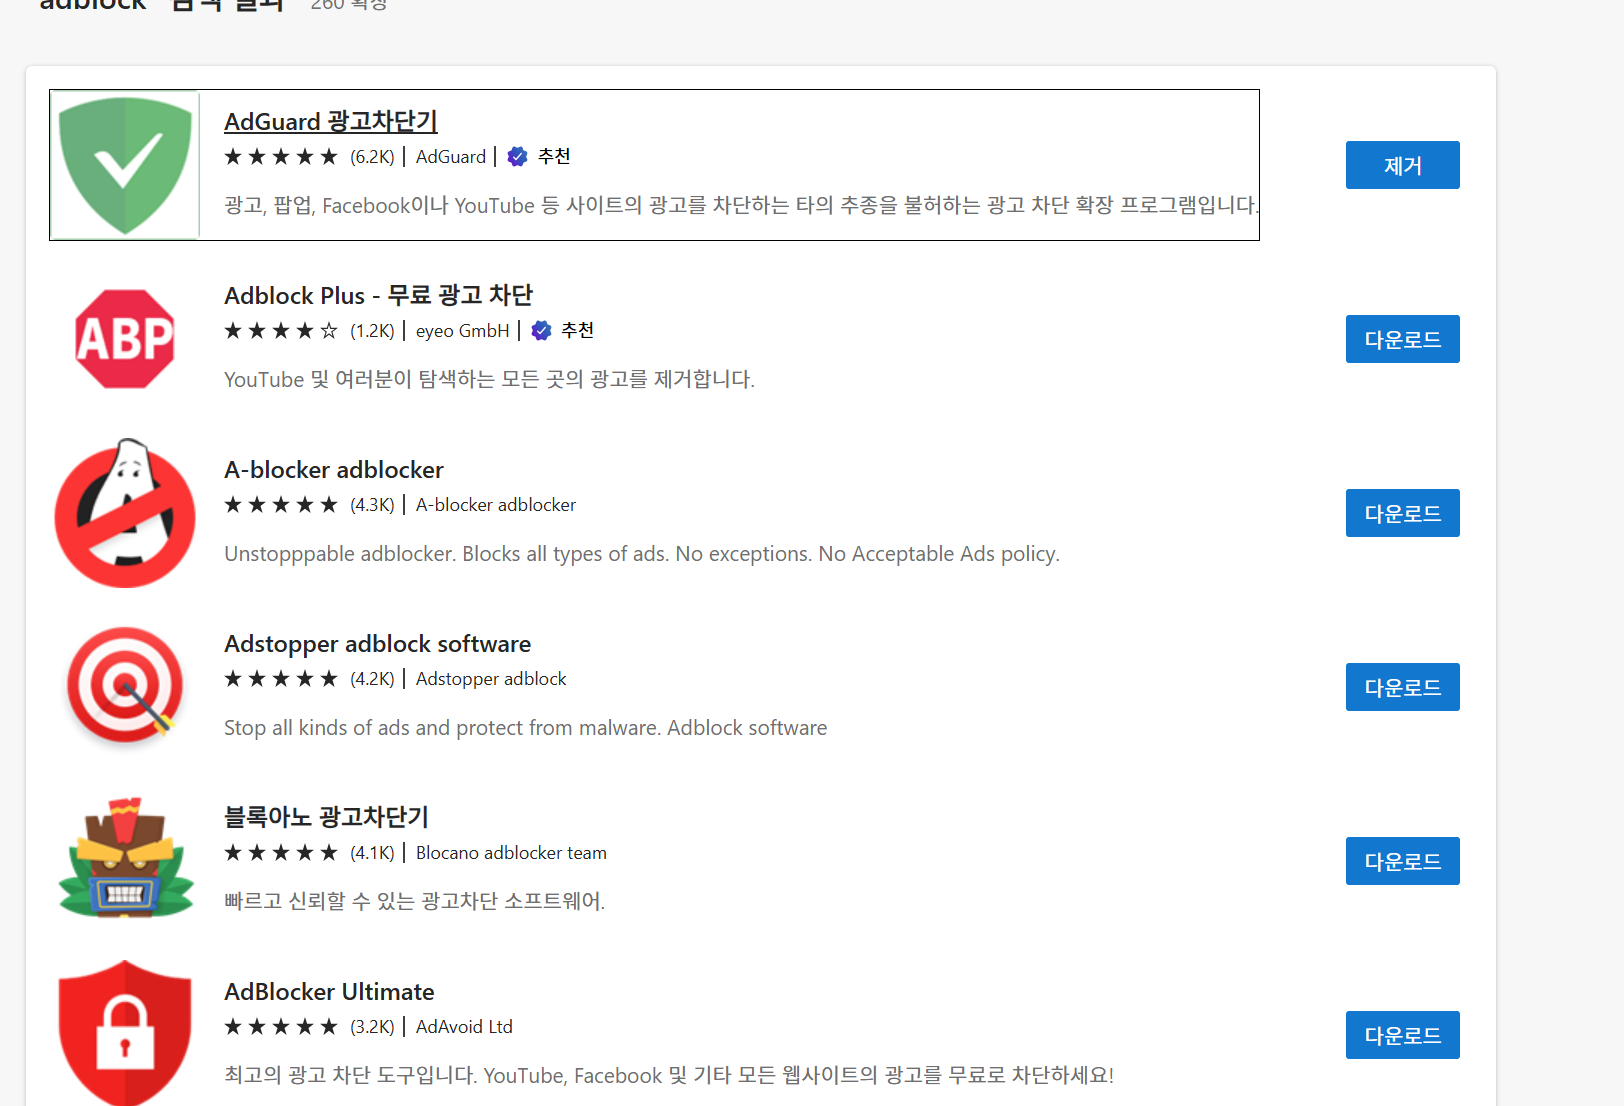Open the 블록아노 광고차단기 extension title
Screen dimensions: 1624x1106
(x=326, y=818)
